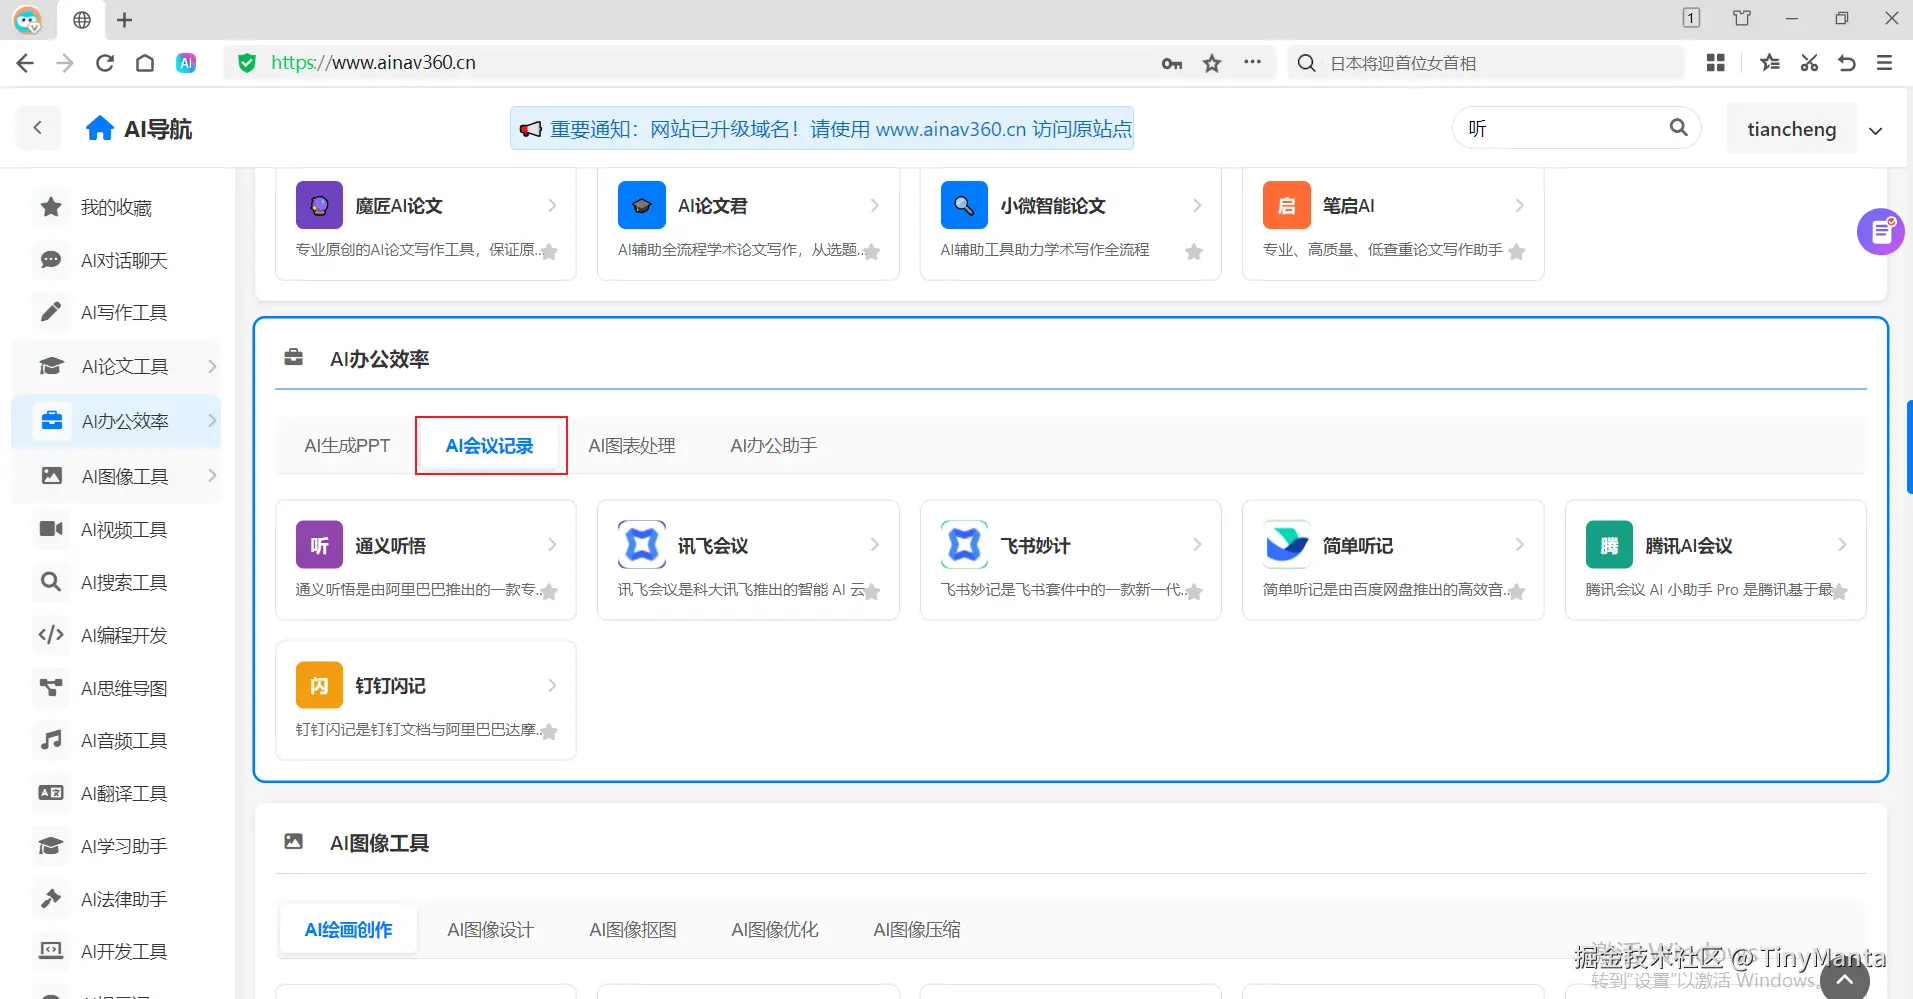Star the 钉钉闪记 card as favorite
This screenshot has height=999, width=1913.
[551, 731]
